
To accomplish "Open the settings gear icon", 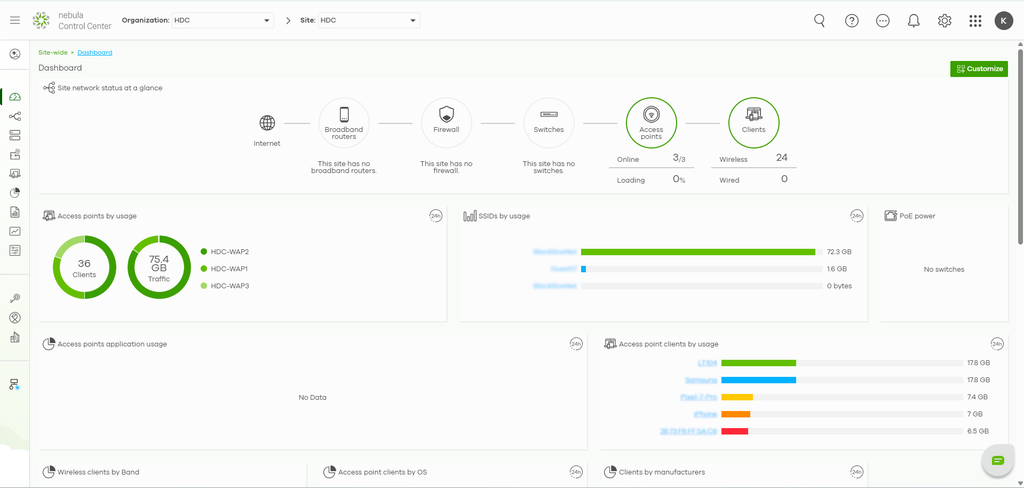I will click(x=944, y=21).
